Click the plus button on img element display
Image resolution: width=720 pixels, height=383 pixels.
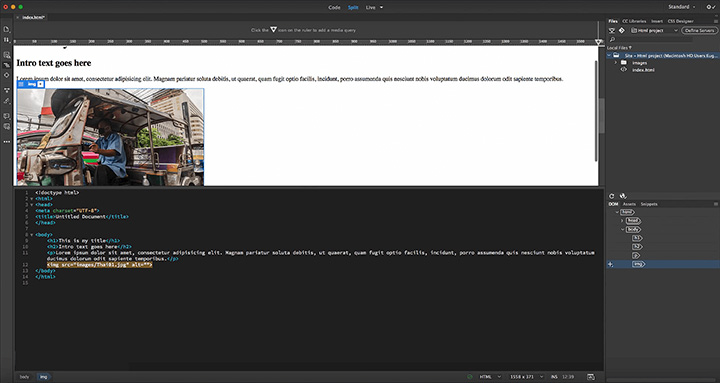tap(40, 84)
